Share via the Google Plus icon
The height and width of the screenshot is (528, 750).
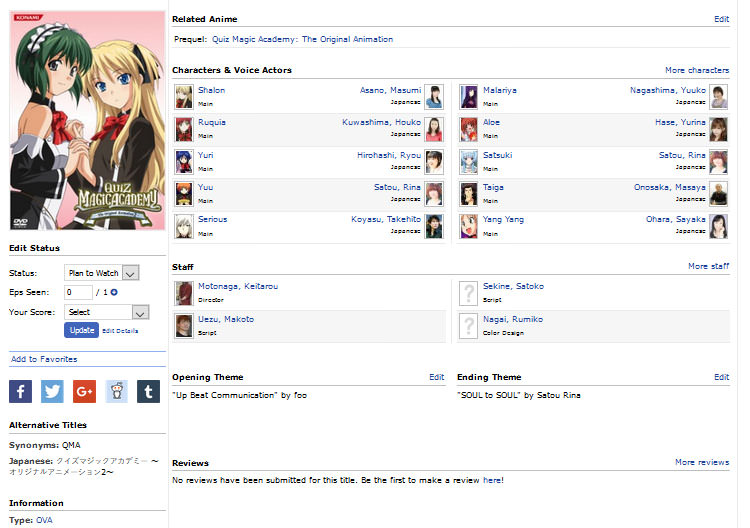point(84,391)
